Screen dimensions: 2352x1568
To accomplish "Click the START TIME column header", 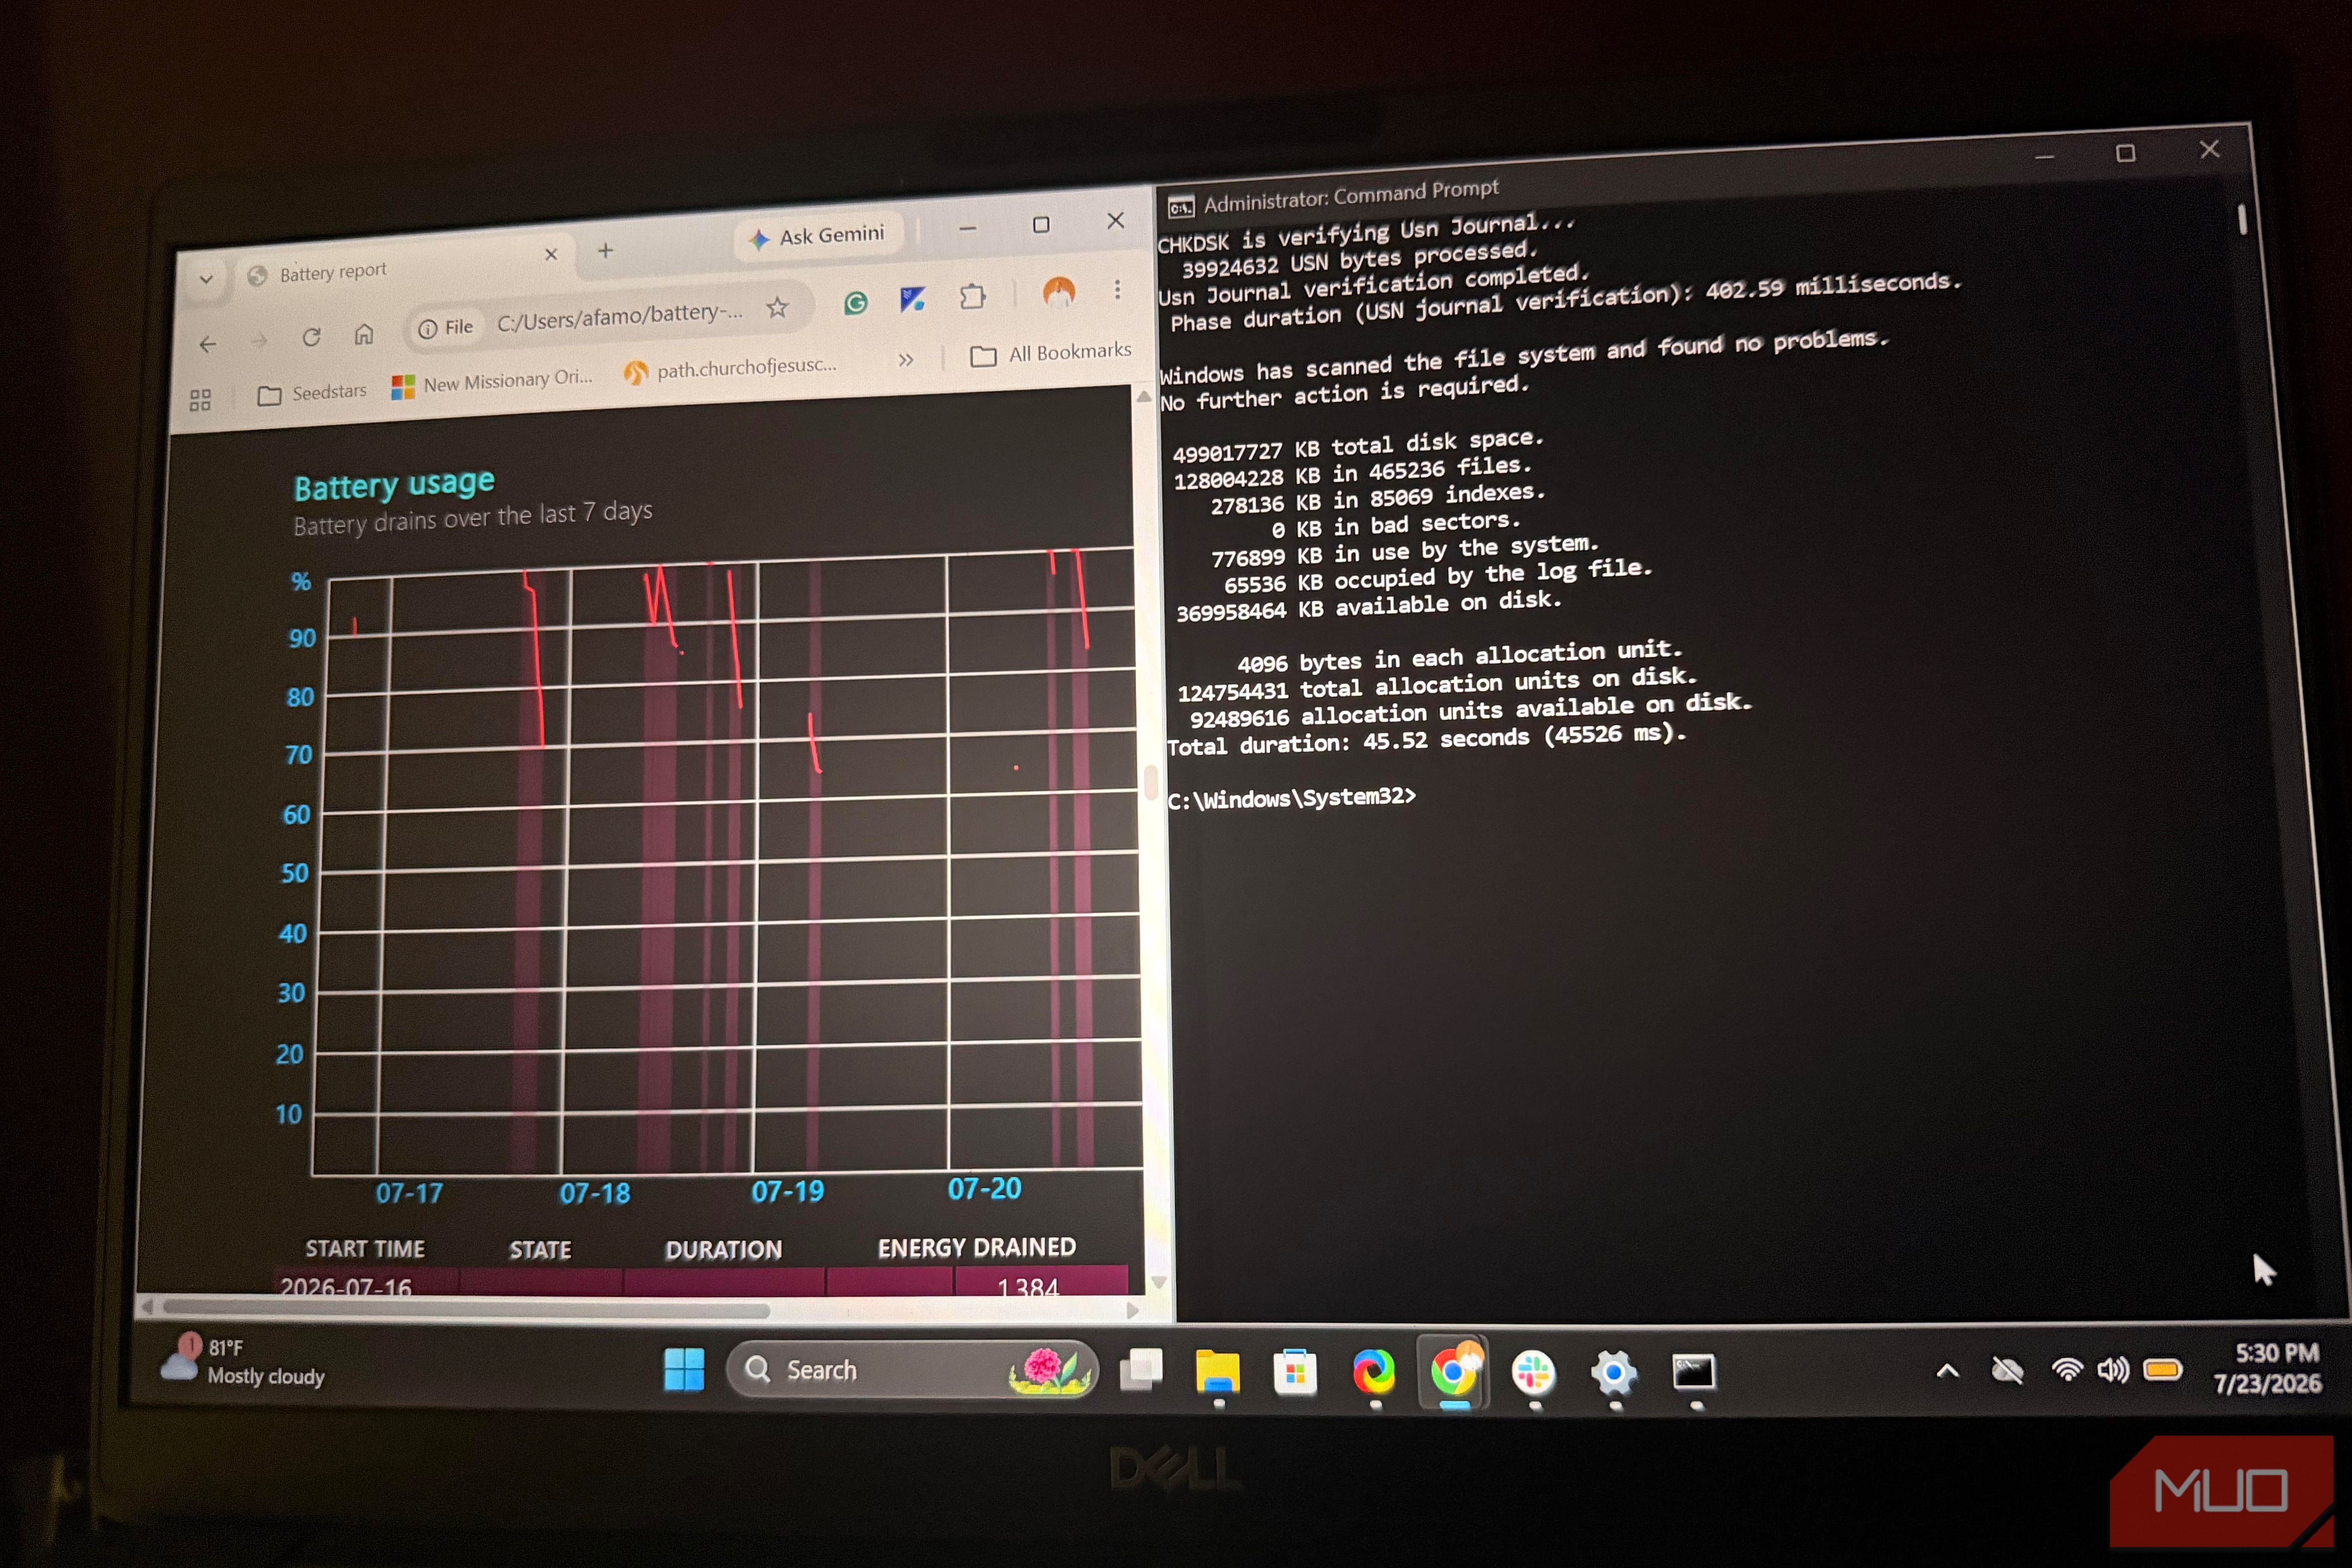I will (365, 1249).
